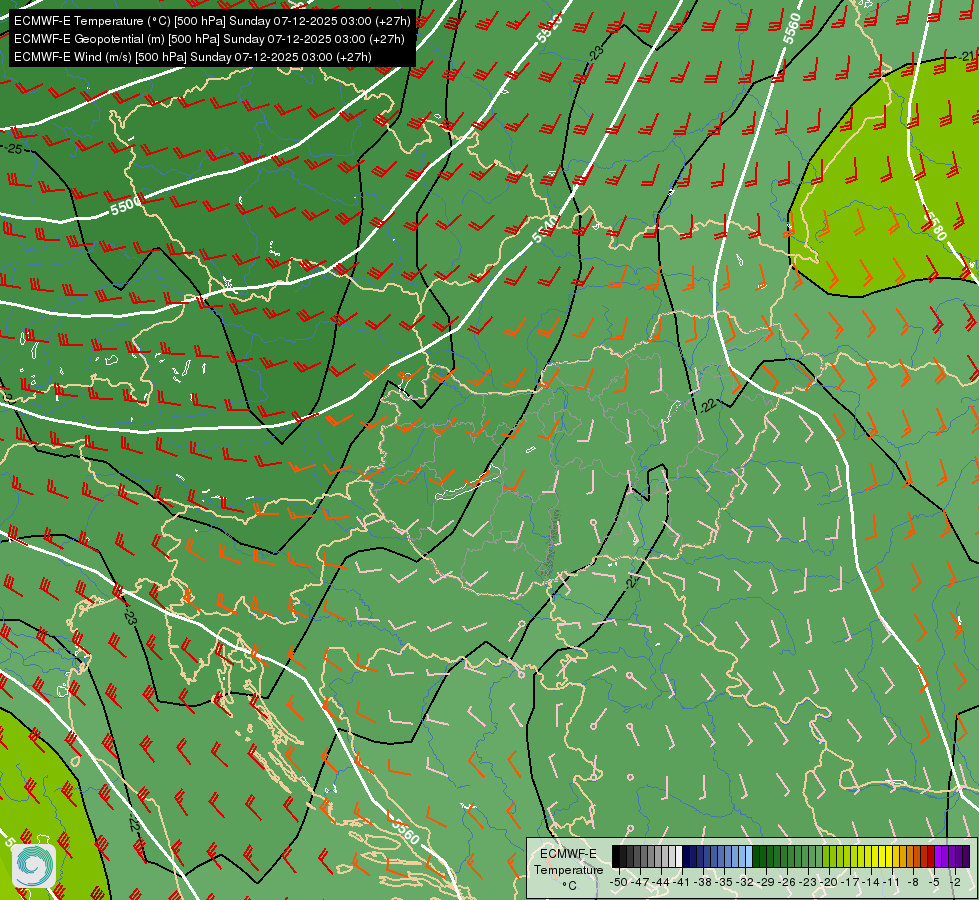Click the -17 value in the legend
Screen dimensions: 979x900
pyautogui.click(x=850, y=882)
